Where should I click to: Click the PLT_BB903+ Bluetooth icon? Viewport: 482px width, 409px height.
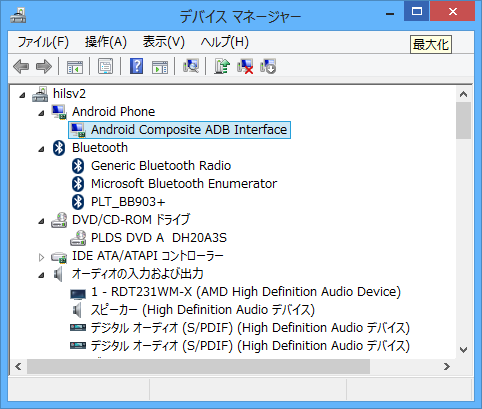78,202
